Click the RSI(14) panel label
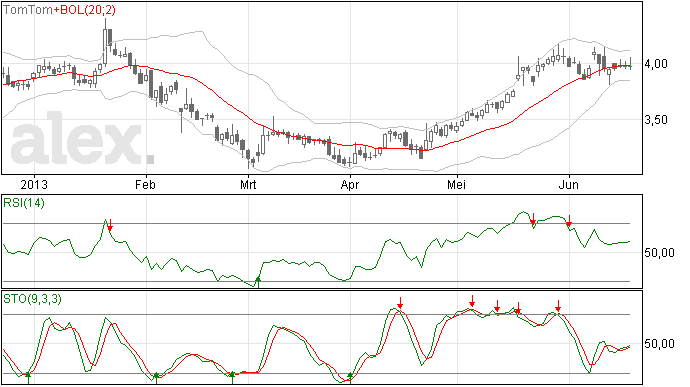Viewport: 690px width, 387px height. pyautogui.click(x=24, y=203)
